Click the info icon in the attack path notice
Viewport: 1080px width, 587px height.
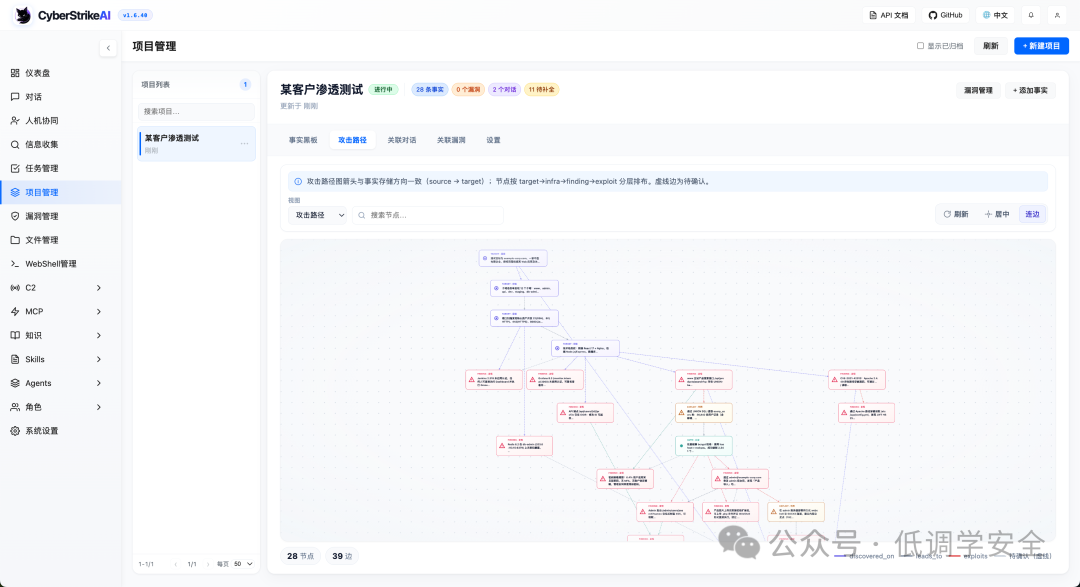pyautogui.click(x=298, y=182)
